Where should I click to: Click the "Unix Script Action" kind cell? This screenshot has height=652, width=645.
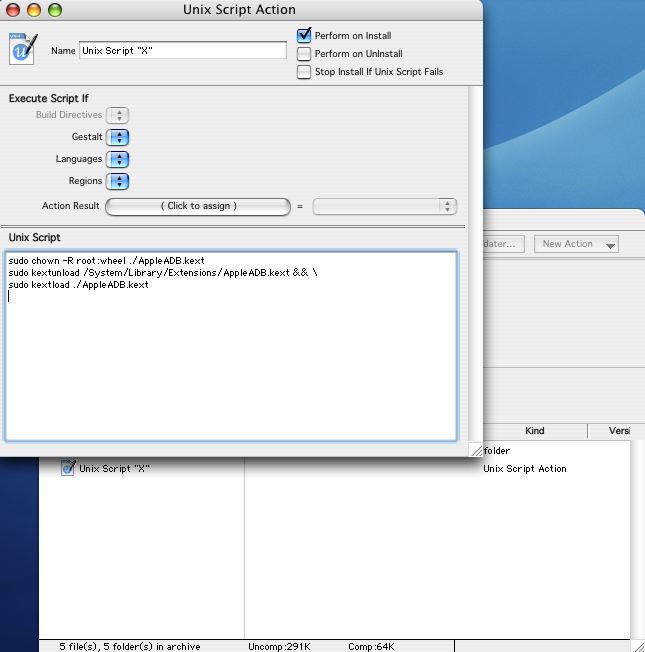tap(525, 469)
